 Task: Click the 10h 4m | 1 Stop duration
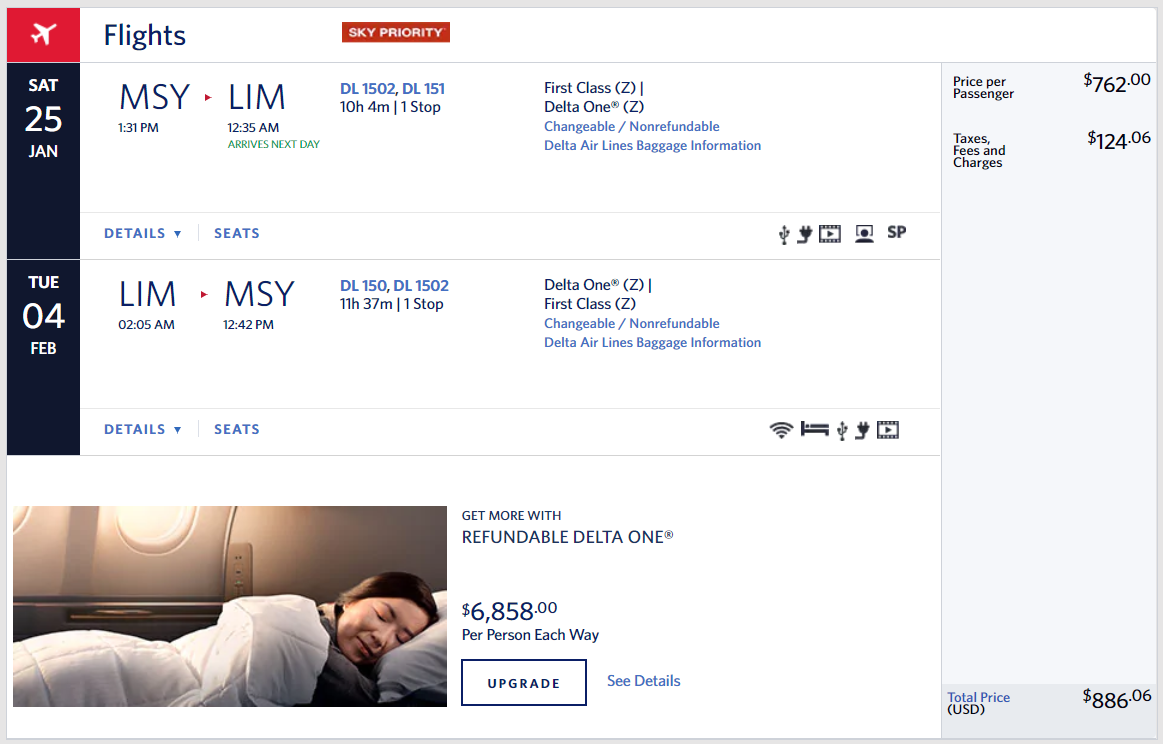[390, 107]
